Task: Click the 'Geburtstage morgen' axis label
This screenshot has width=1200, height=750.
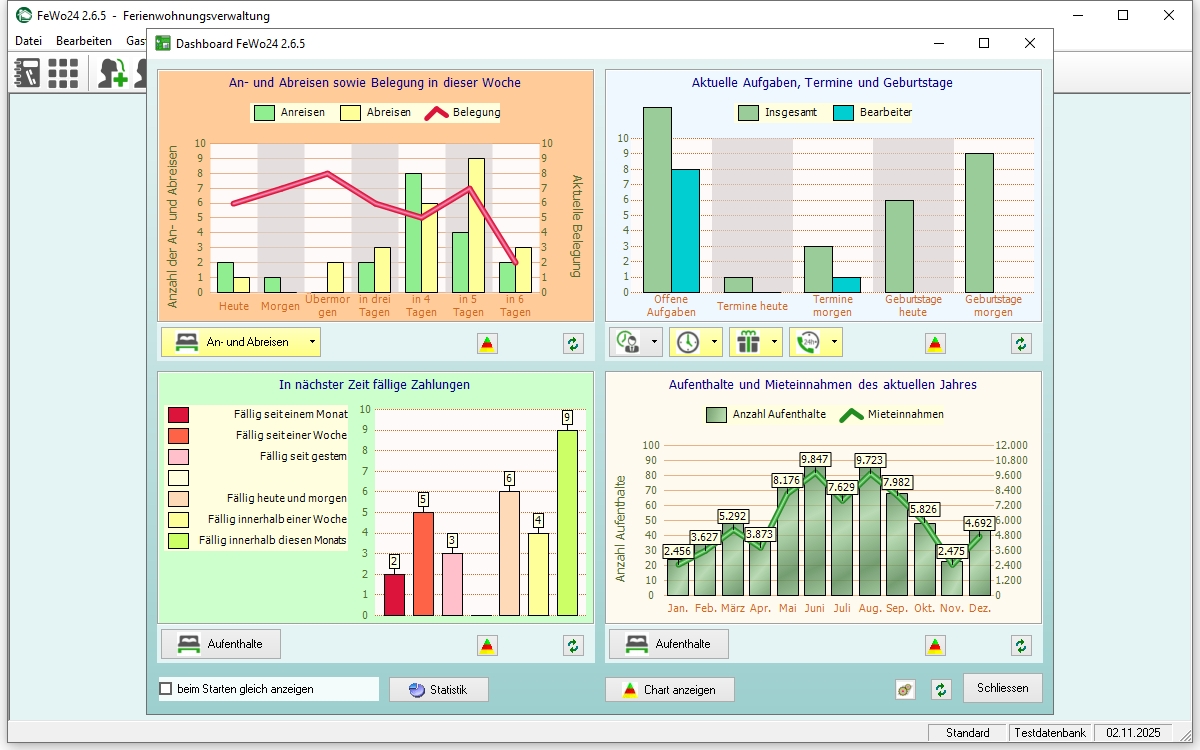Action: [x=993, y=306]
